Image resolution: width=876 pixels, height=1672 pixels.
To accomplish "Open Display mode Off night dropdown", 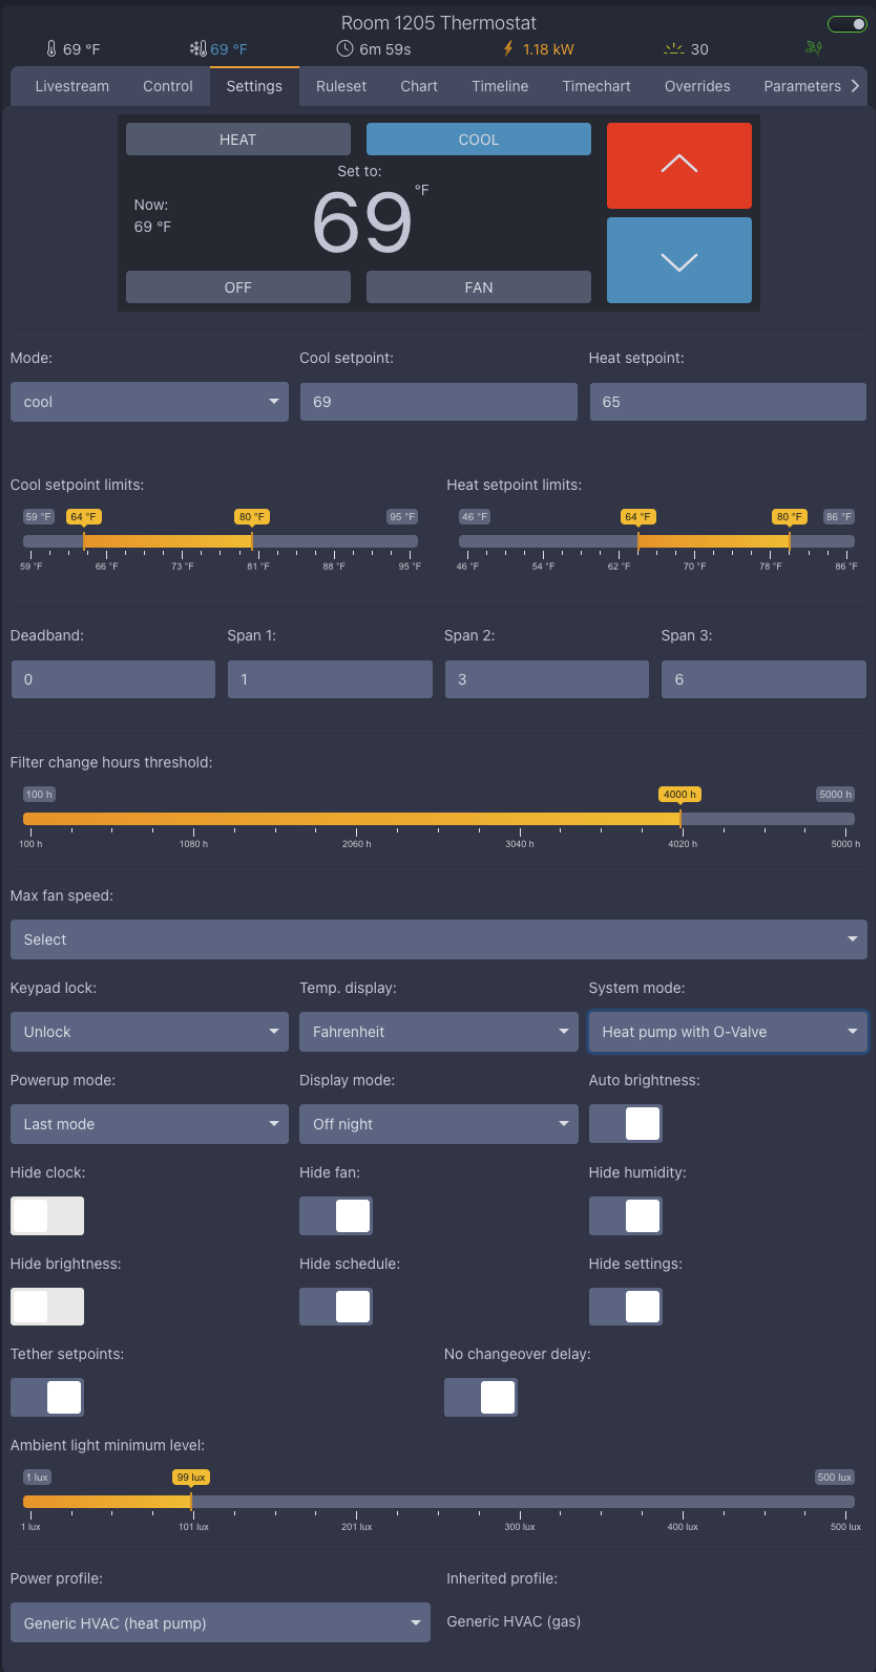I will (x=438, y=1124).
